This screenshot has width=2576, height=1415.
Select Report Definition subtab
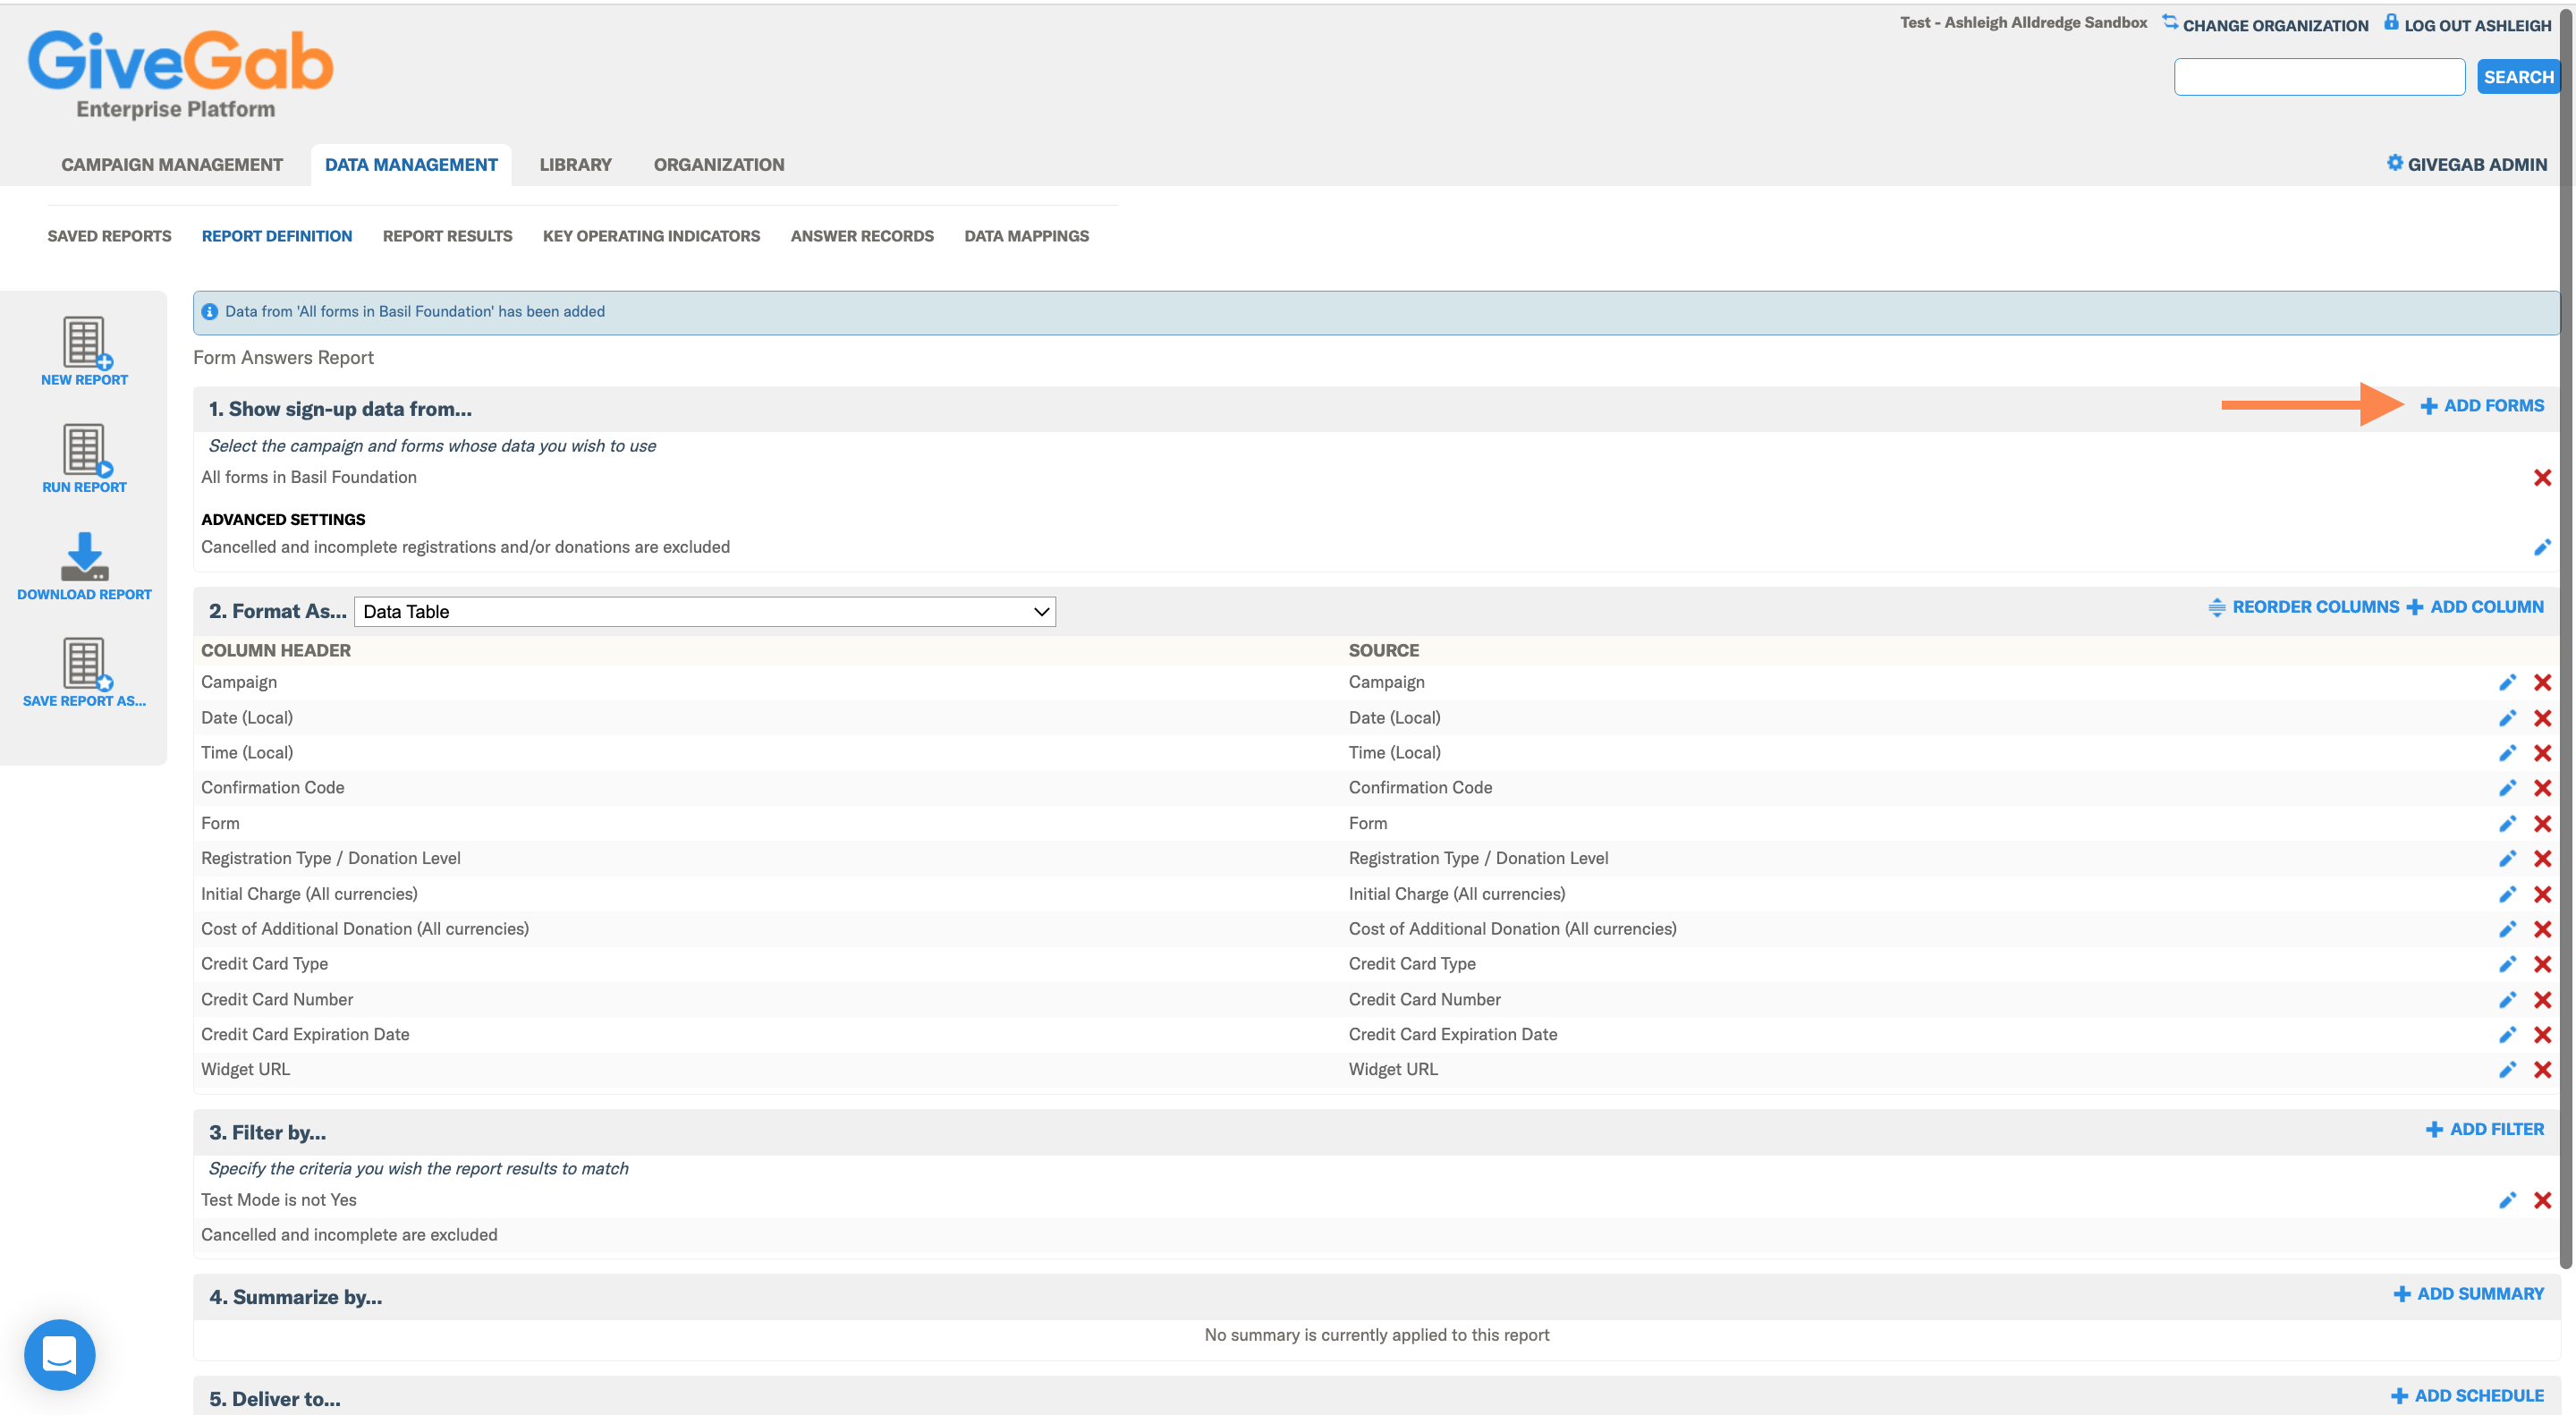(x=277, y=236)
